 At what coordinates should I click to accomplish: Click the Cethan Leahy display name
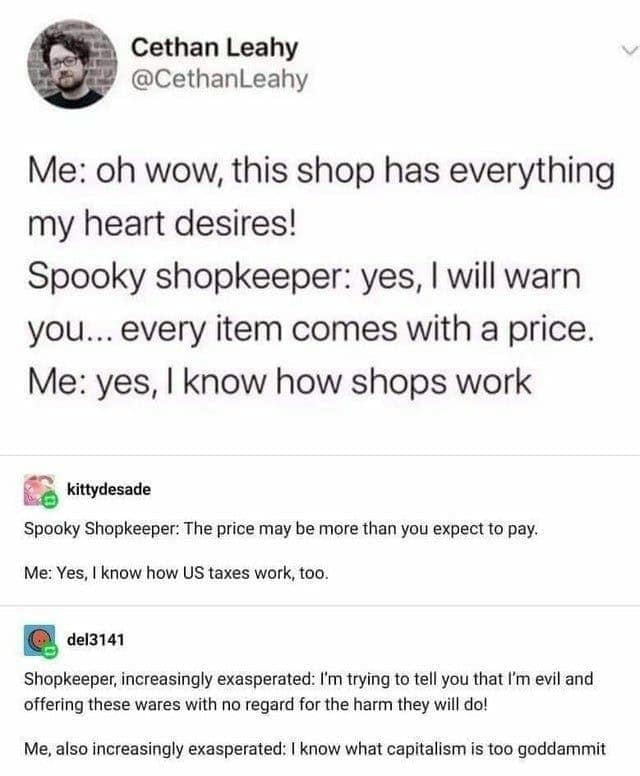point(214,48)
